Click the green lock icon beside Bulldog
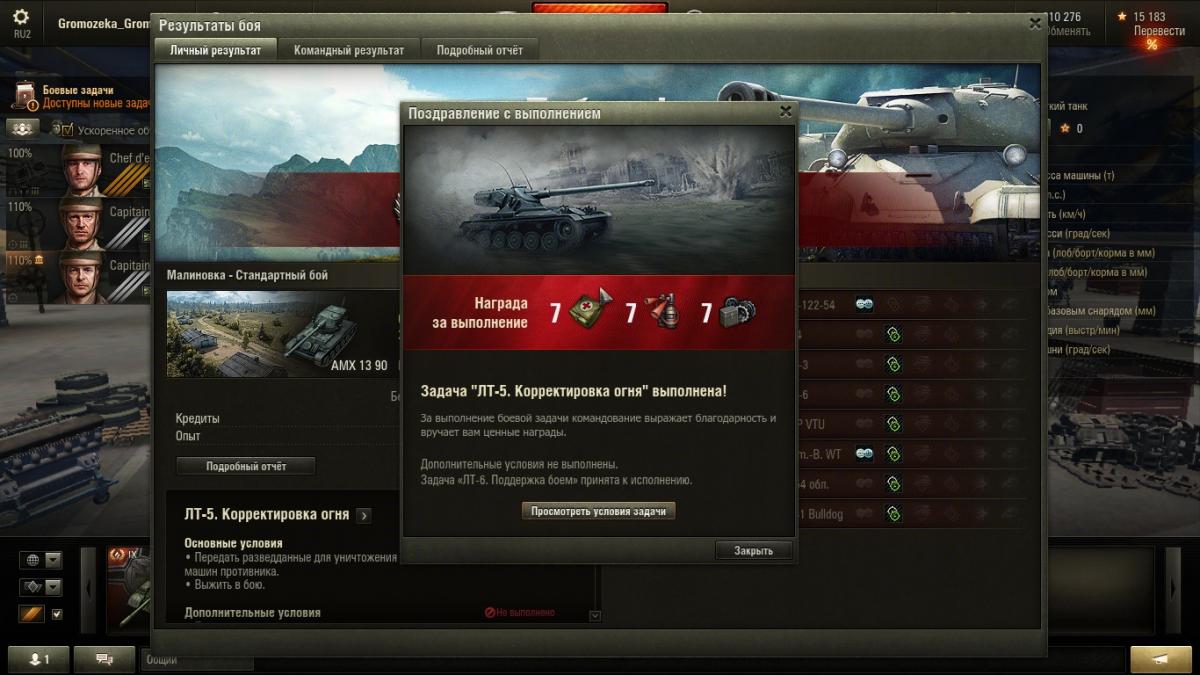The height and width of the screenshot is (675, 1200). pyautogui.click(x=893, y=514)
